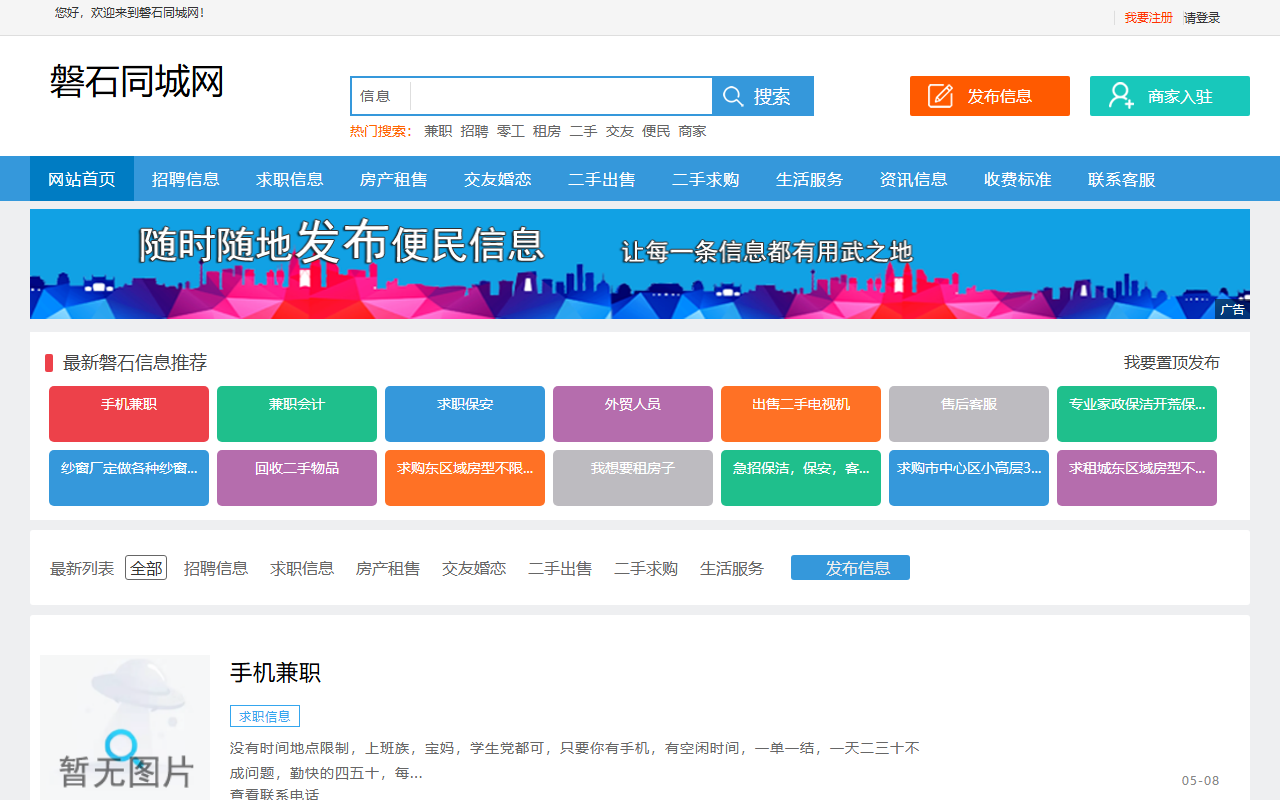Open 二手求购 in navigation bar
The width and height of the screenshot is (1280, 800).
click(x=706, y=179)
